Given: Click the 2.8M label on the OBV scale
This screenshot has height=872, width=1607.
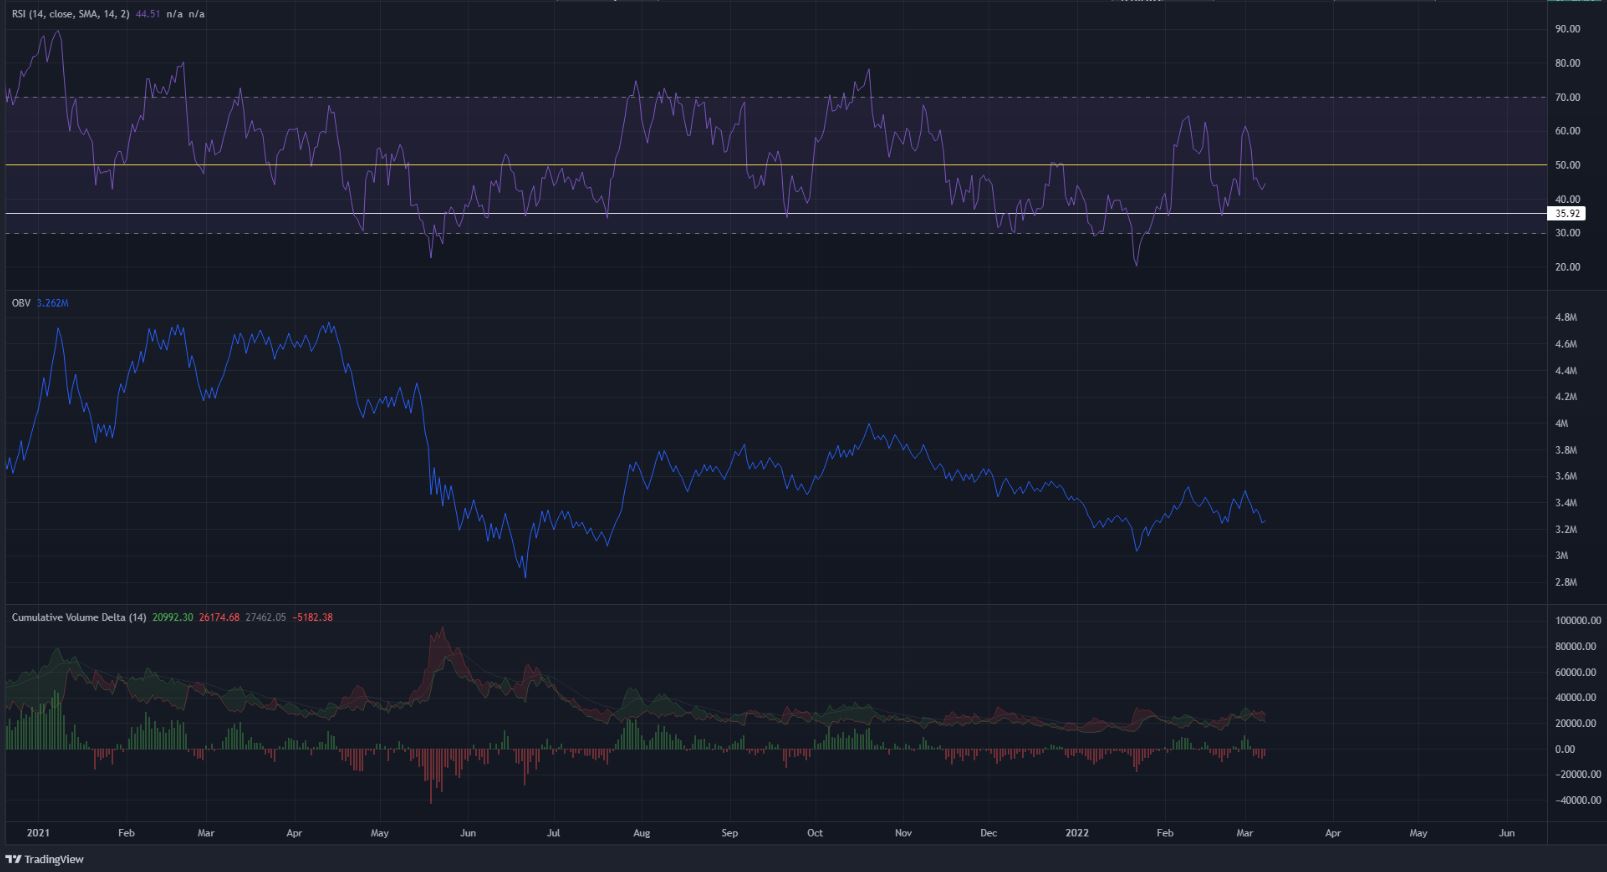Looking at the screenshot, I should (x=1567, y=582).
